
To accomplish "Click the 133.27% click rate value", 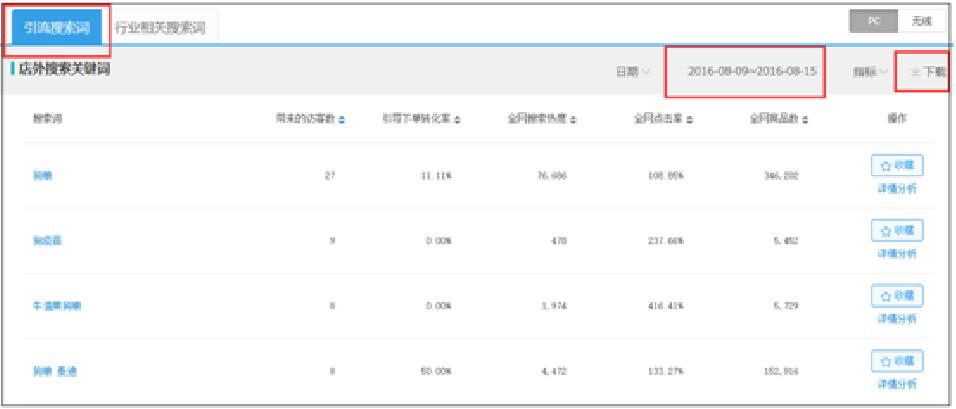I will point(666,371).
